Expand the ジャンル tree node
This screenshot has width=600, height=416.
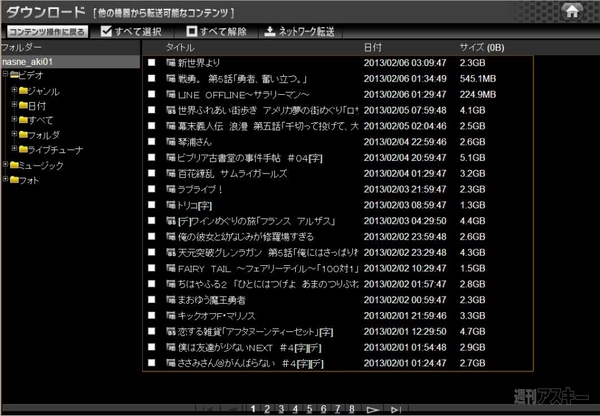14,90
